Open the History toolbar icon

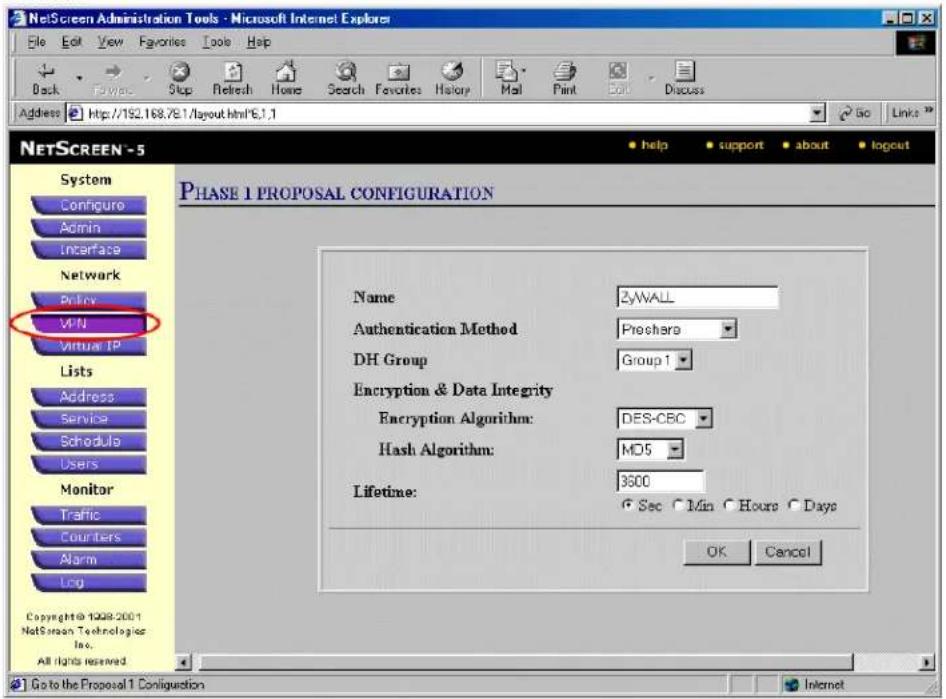pyautogui.click(x=452, y=71)
